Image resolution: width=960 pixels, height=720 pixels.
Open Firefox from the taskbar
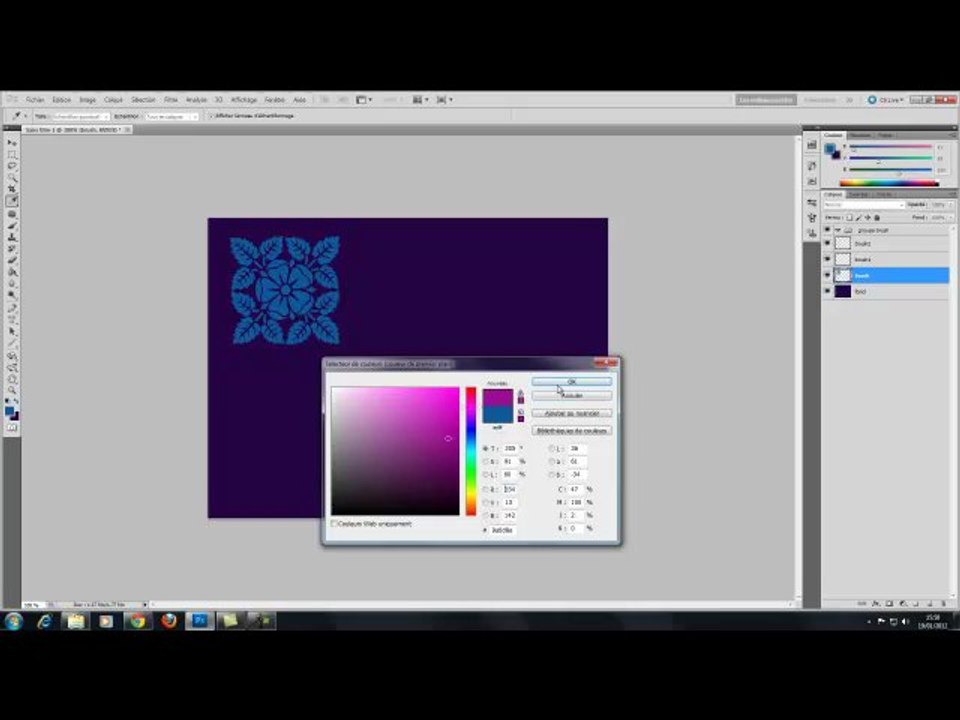169,621
